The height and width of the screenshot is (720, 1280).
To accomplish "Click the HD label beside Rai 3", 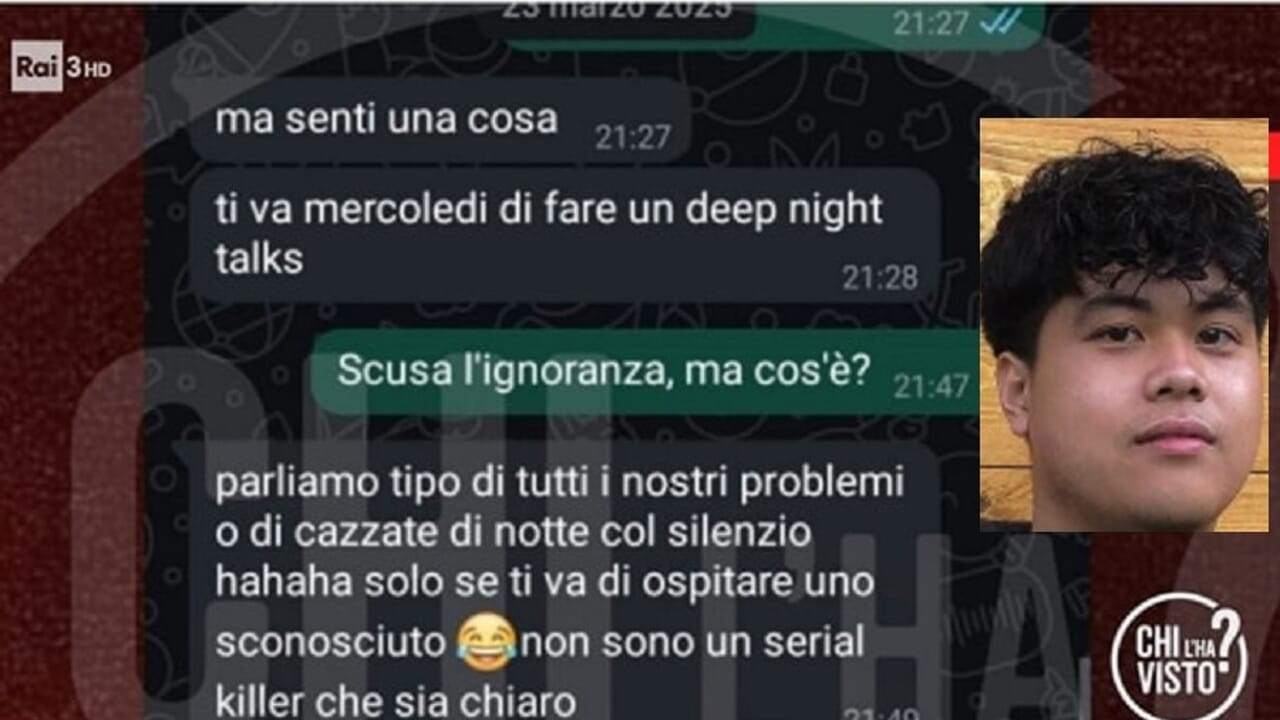I will (98, 70).
